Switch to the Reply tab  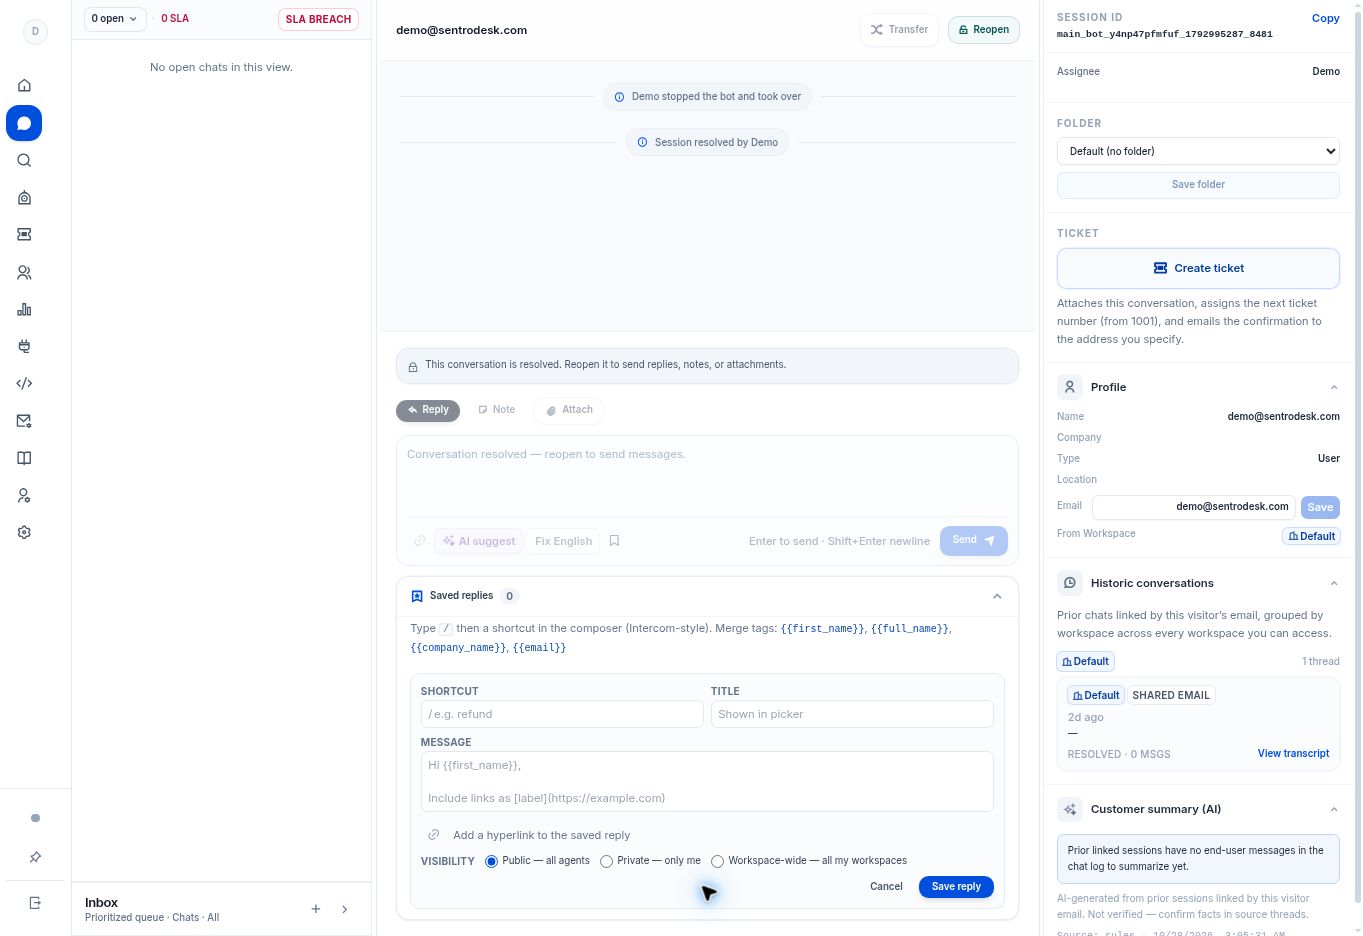tap(428, 410)
